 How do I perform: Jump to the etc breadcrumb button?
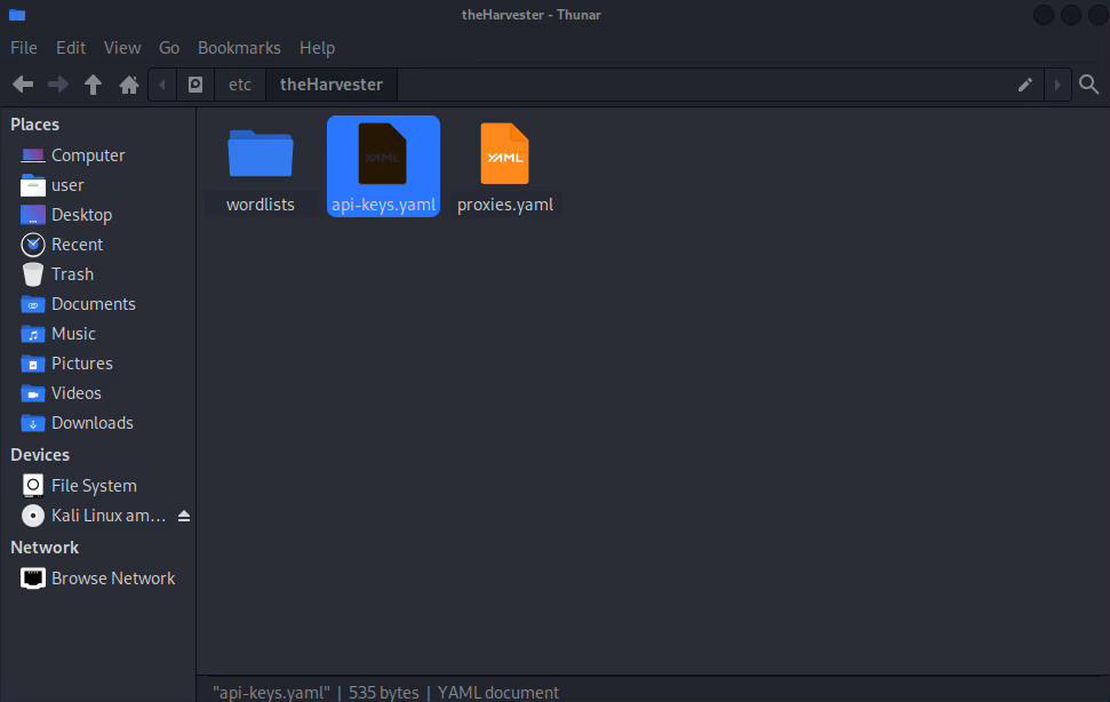pyautogui.click(x=239, y=84)
